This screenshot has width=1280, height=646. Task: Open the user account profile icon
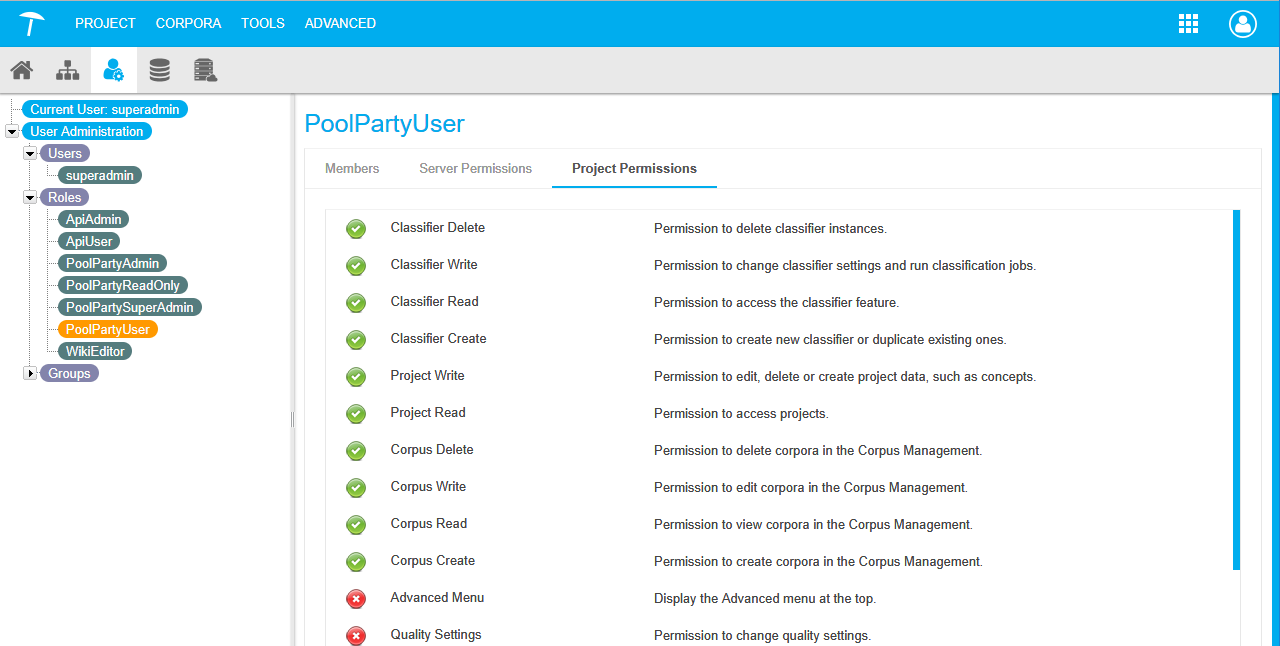tap(1243, 24)
